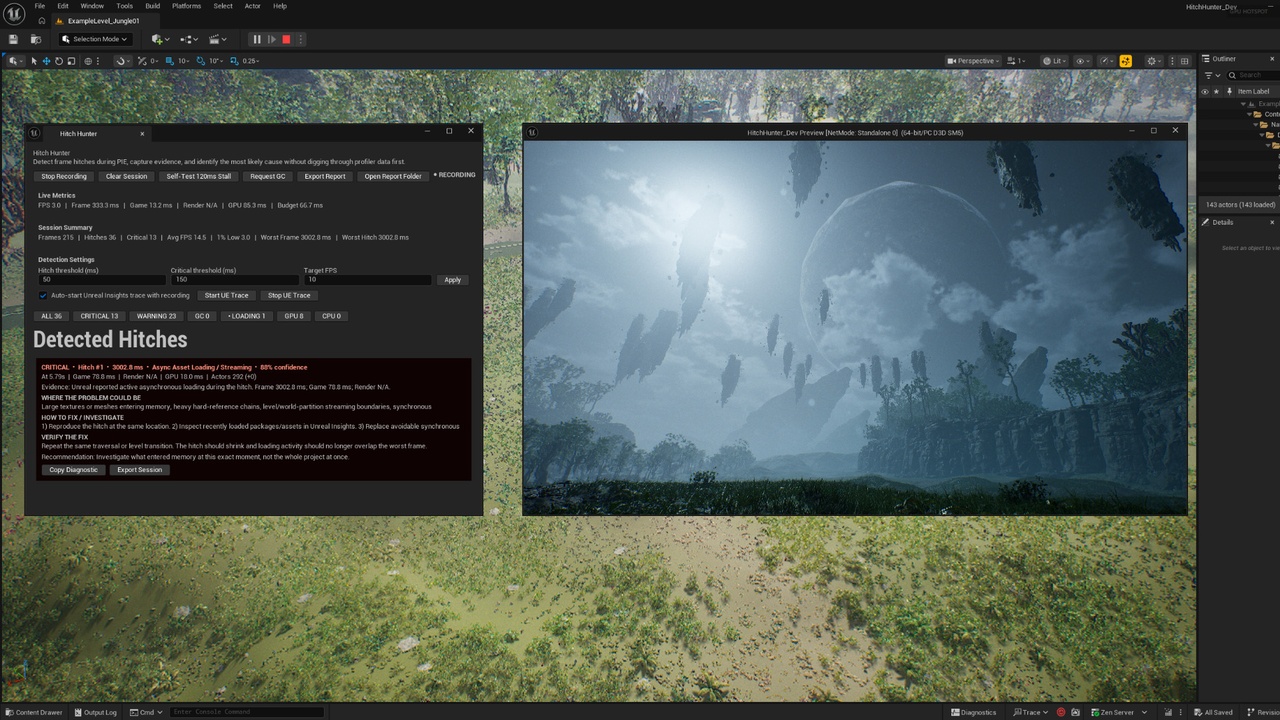Open the Platforms menu

tap(186, 6)
